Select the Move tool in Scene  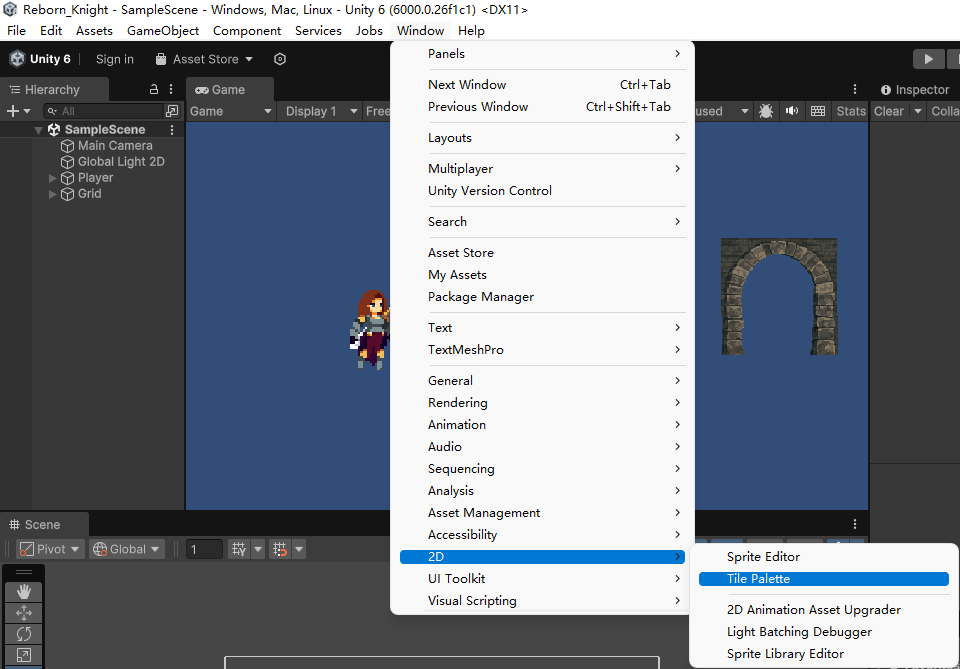[24, 613]
